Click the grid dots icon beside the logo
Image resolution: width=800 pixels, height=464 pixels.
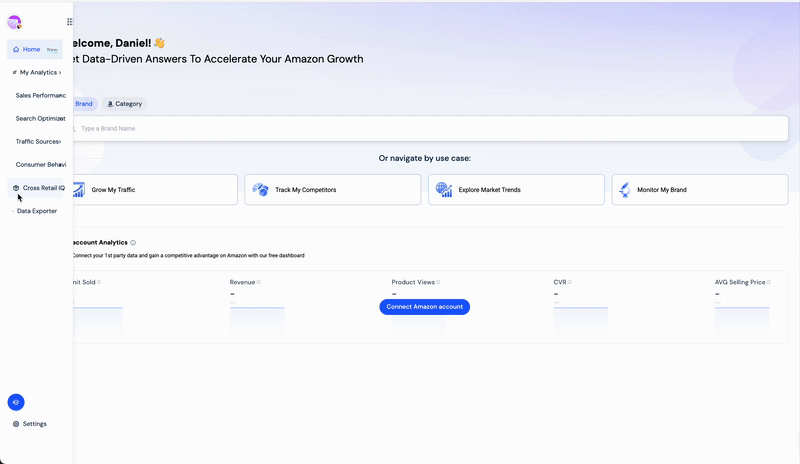69,21
